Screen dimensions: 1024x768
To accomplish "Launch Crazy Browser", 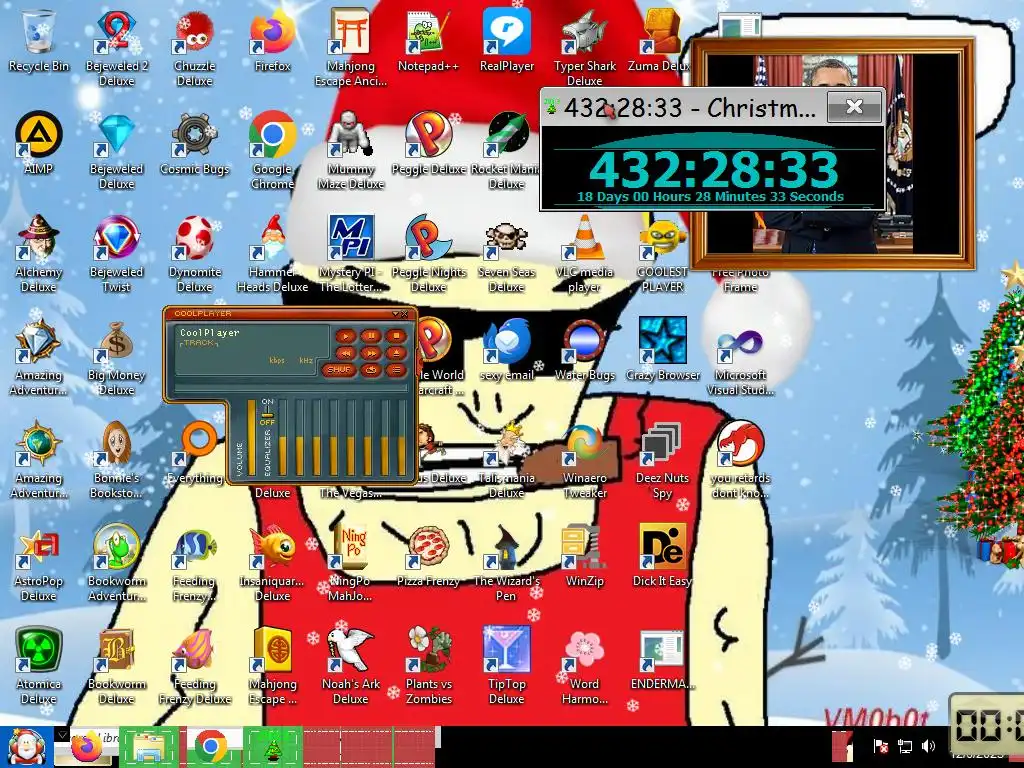I will coord(662,350).
